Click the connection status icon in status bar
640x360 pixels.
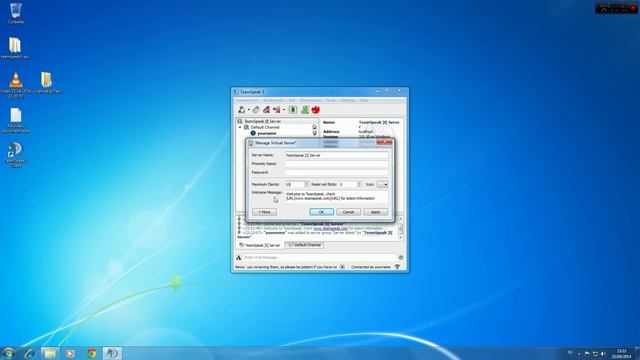(397, 267)
